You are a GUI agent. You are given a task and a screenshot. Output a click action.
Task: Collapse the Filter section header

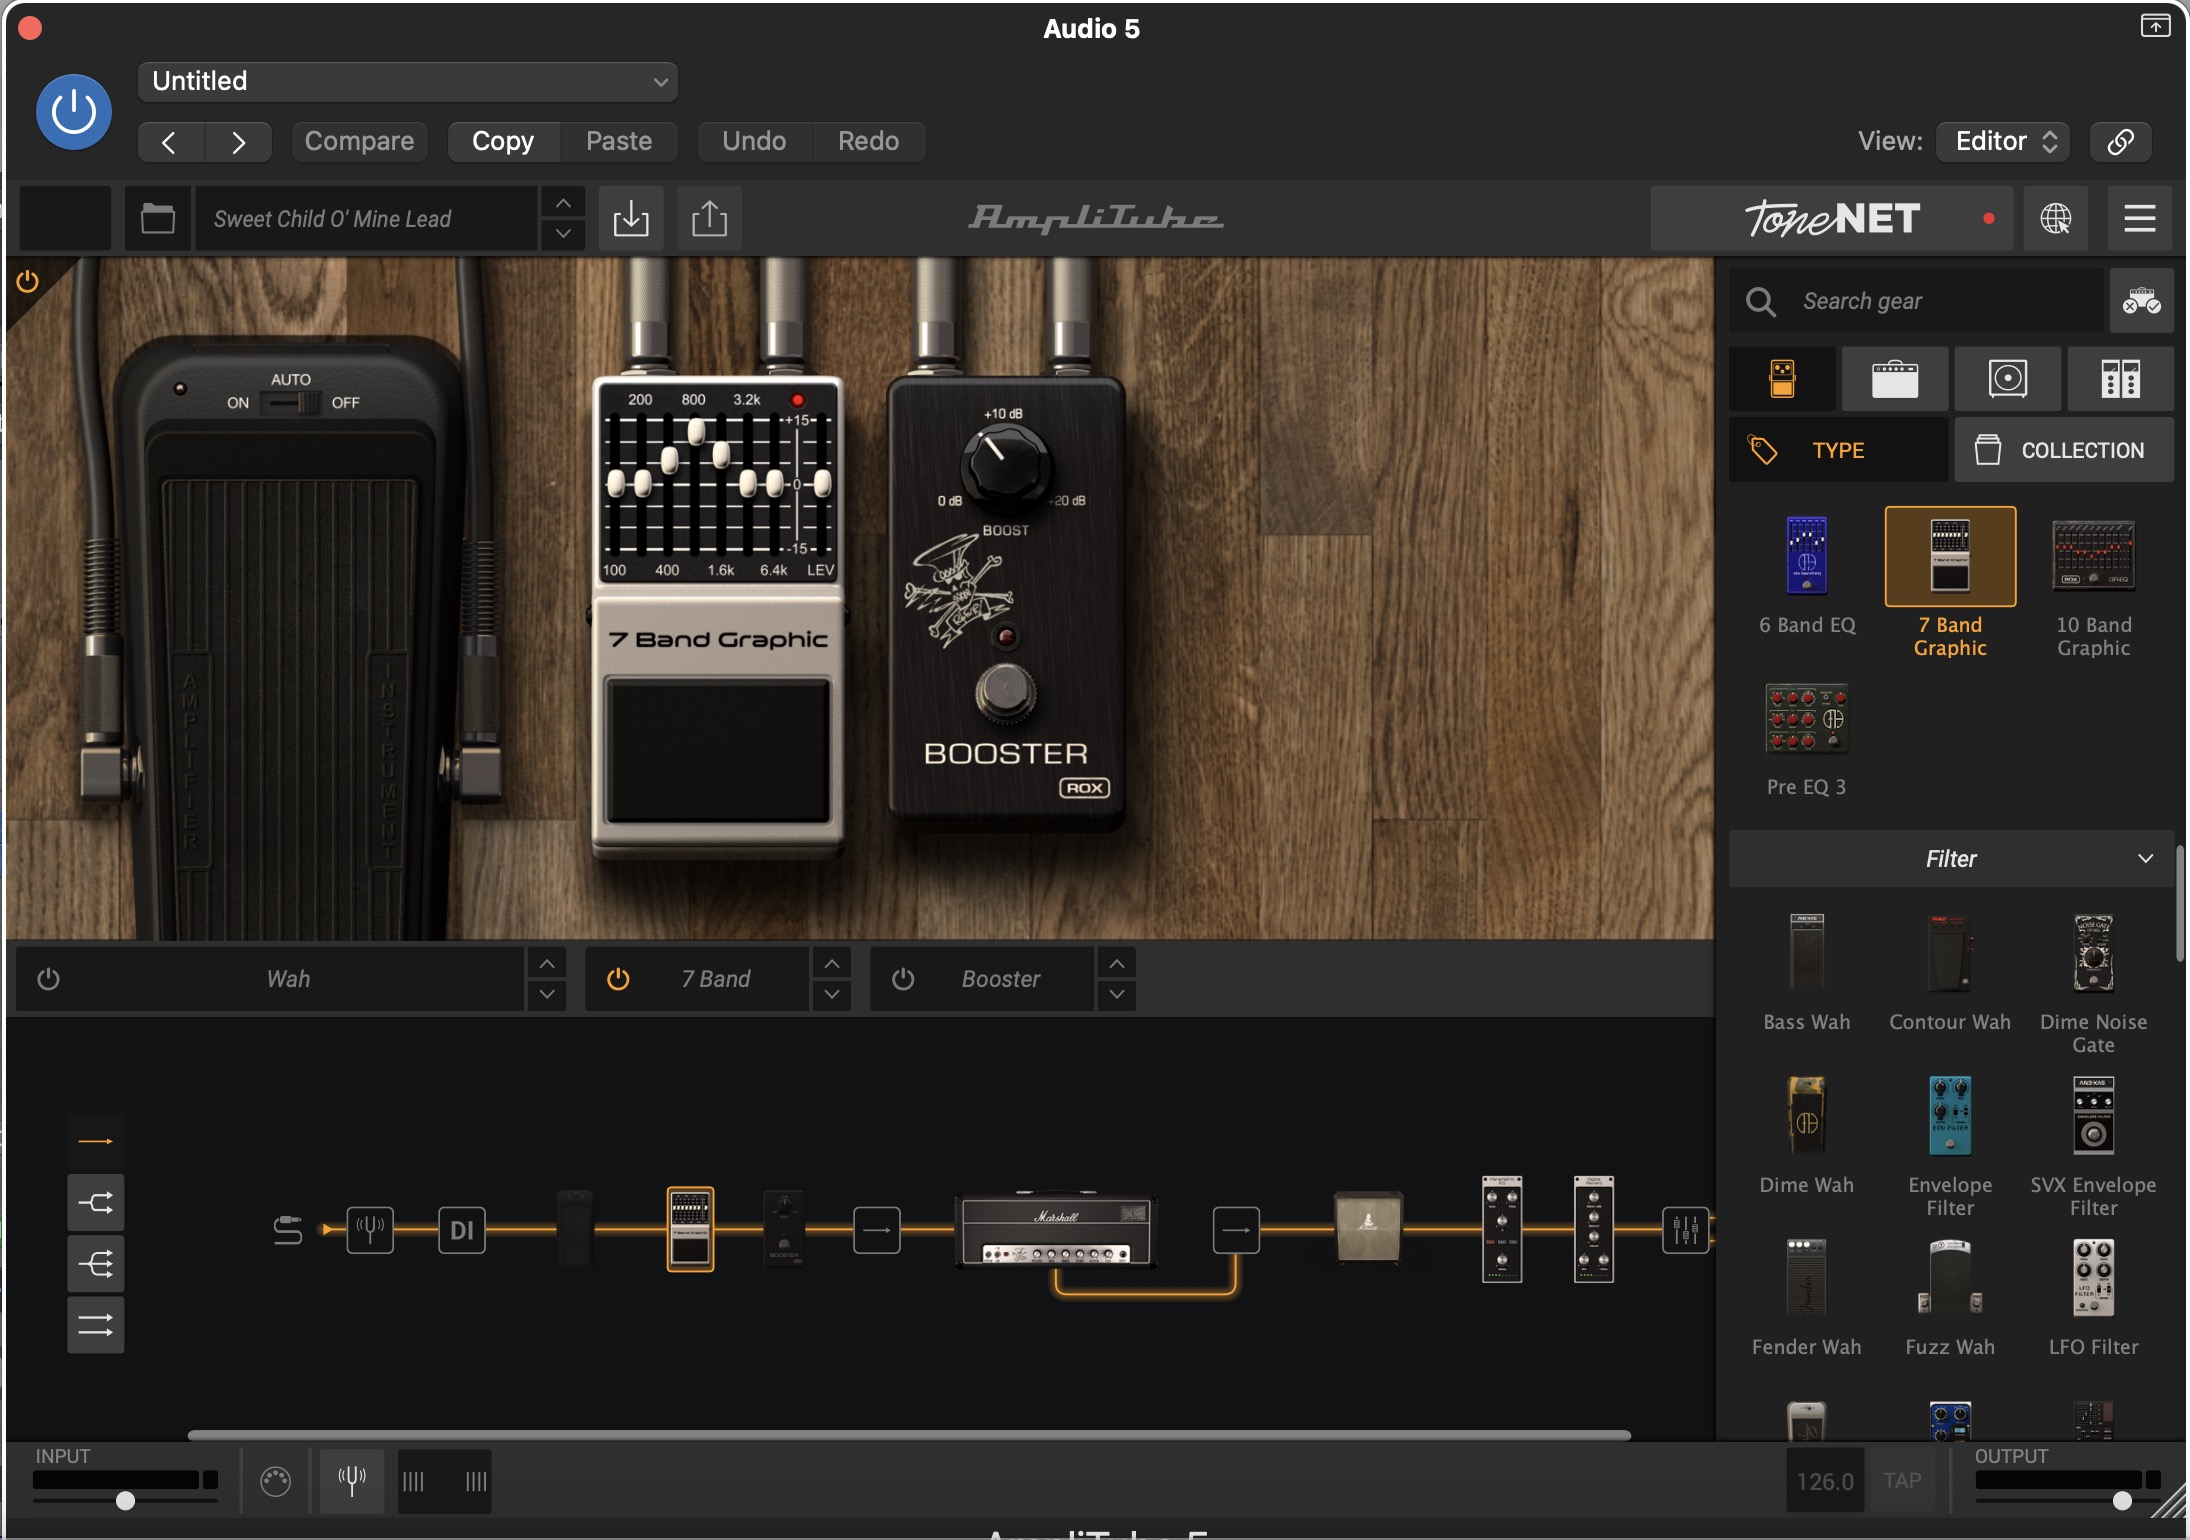point(1951,858)
